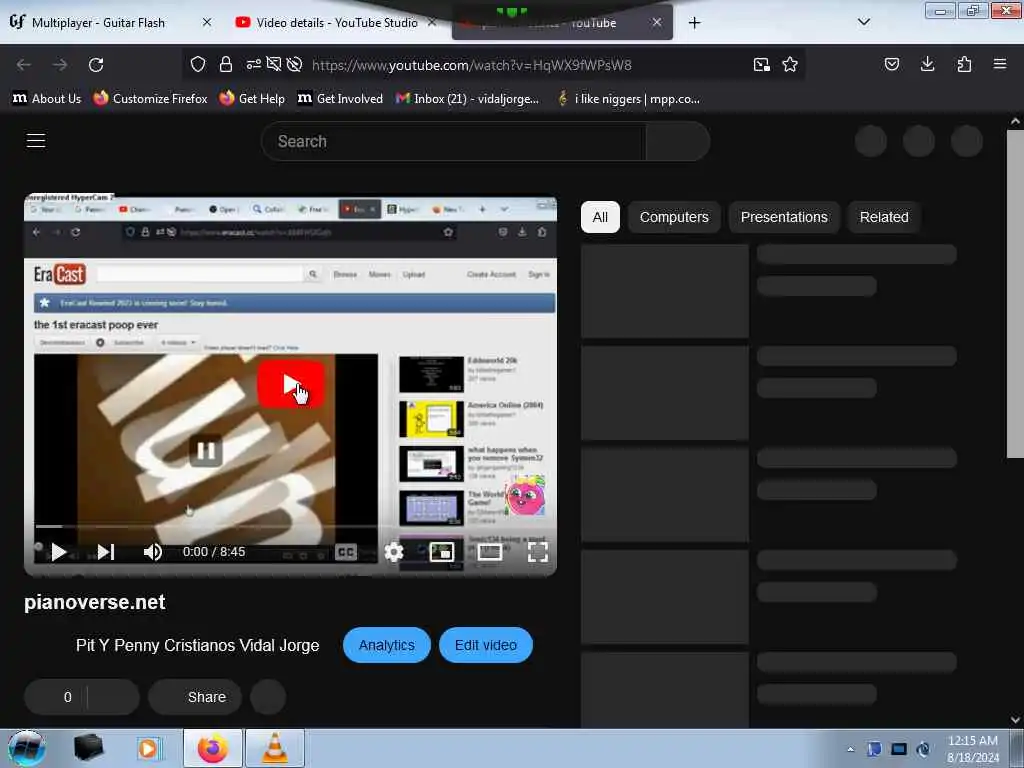Show hidden system tray icons
The image size is (1024, 768).
pyautogui.click(x=850, y=749)
